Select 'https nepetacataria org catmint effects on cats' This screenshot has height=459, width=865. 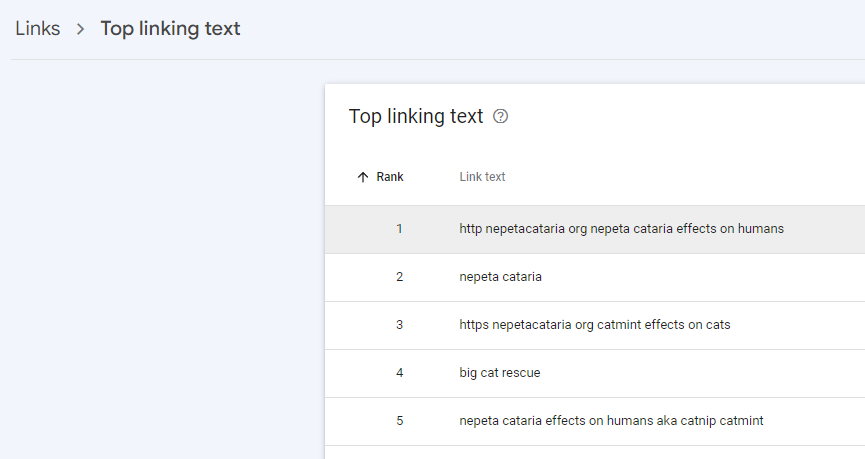pos(595,325)
